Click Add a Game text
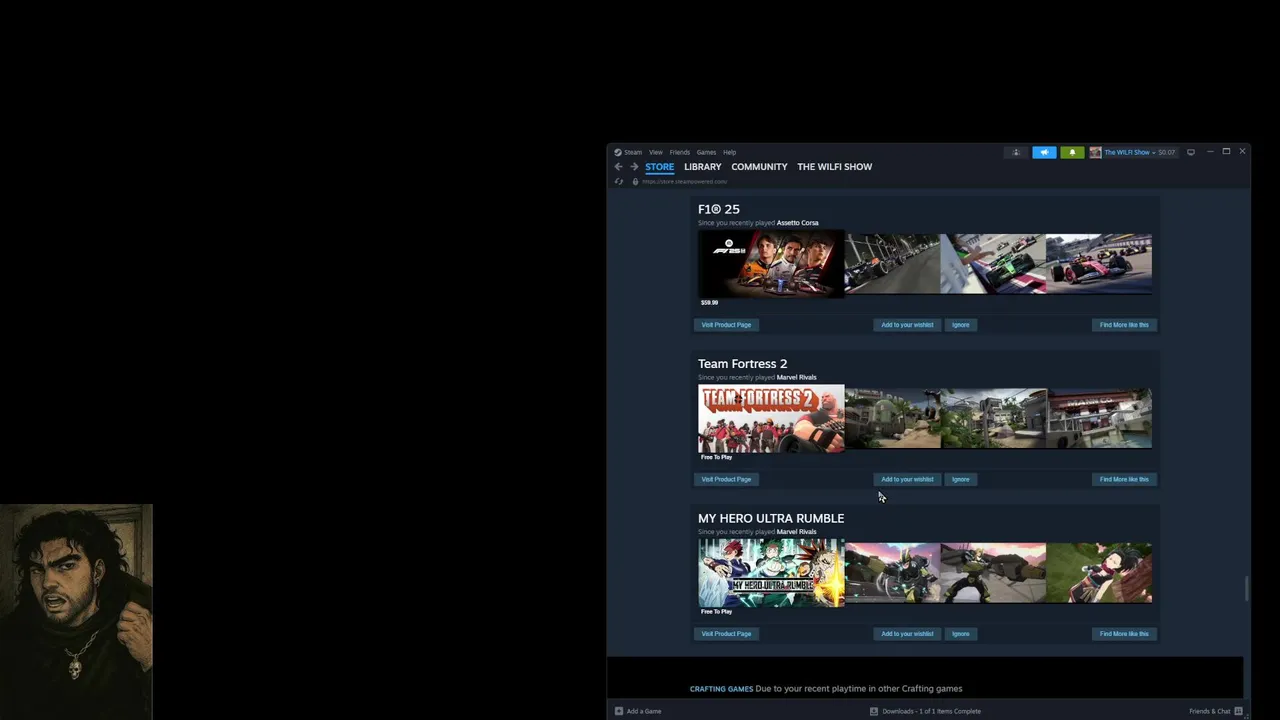Screen dimensions: 1280x720 click(x=644, y=711)
